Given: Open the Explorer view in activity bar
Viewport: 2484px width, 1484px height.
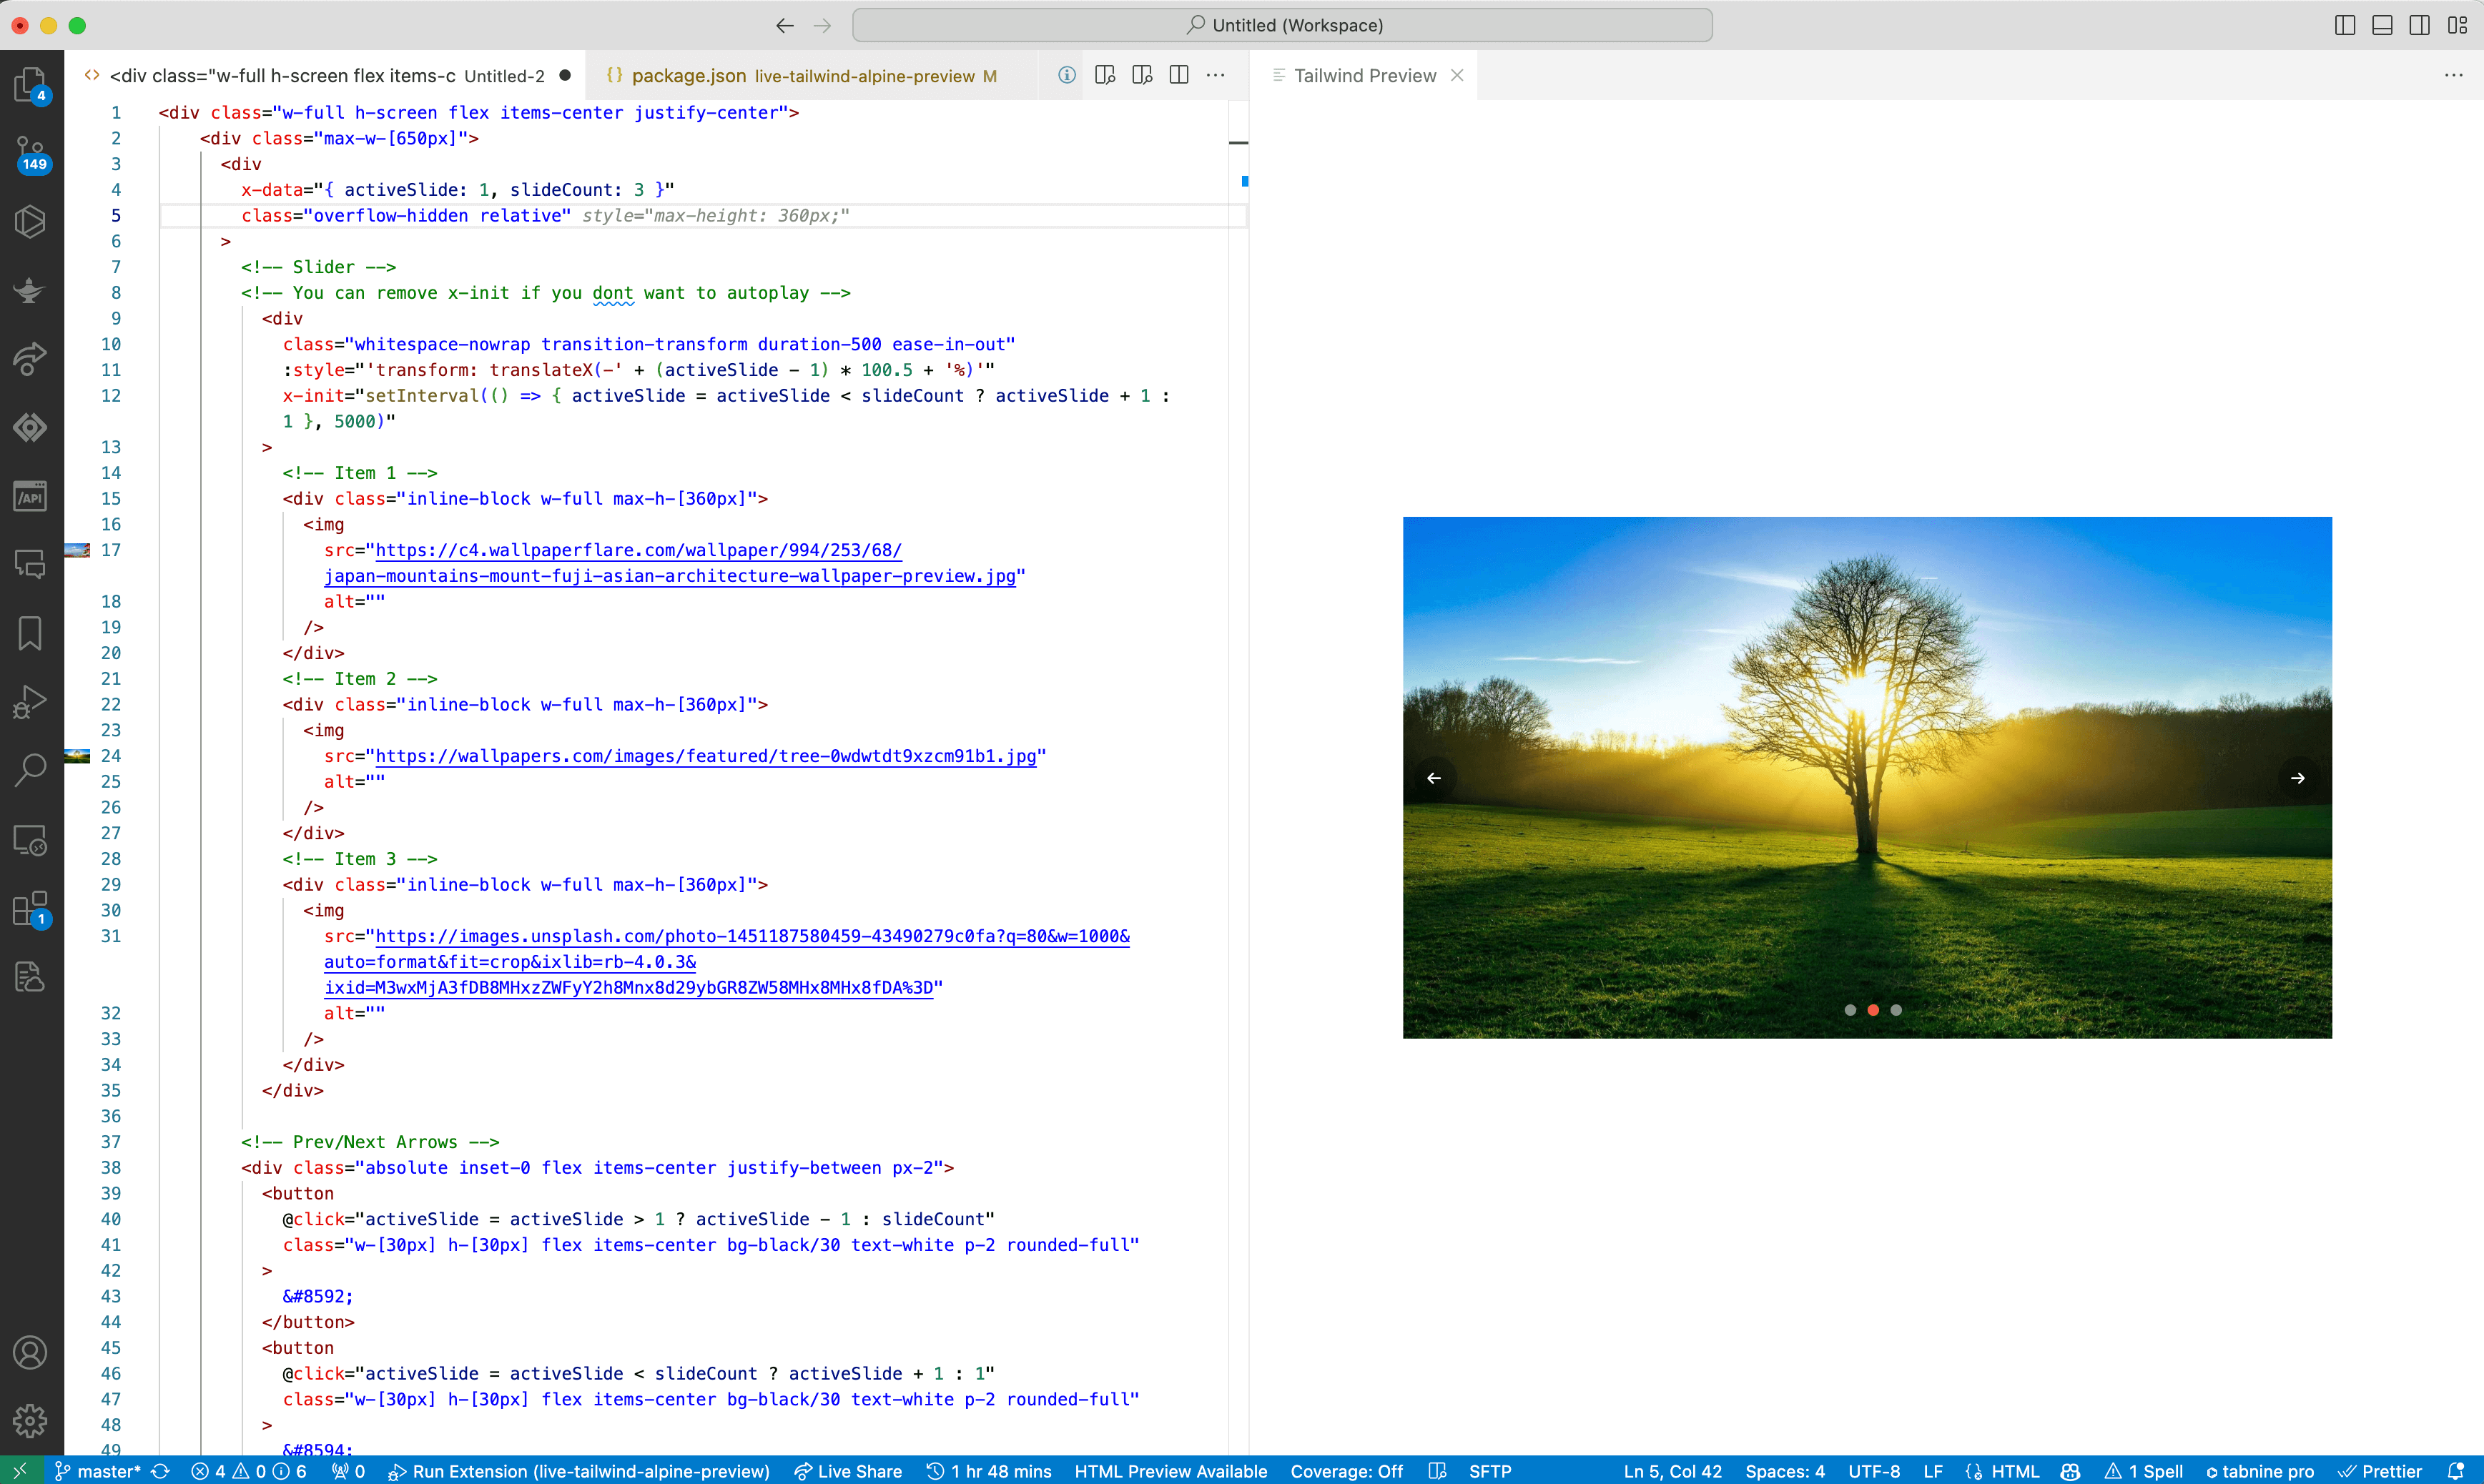Looking at the screenshot, I should [30, 84].
